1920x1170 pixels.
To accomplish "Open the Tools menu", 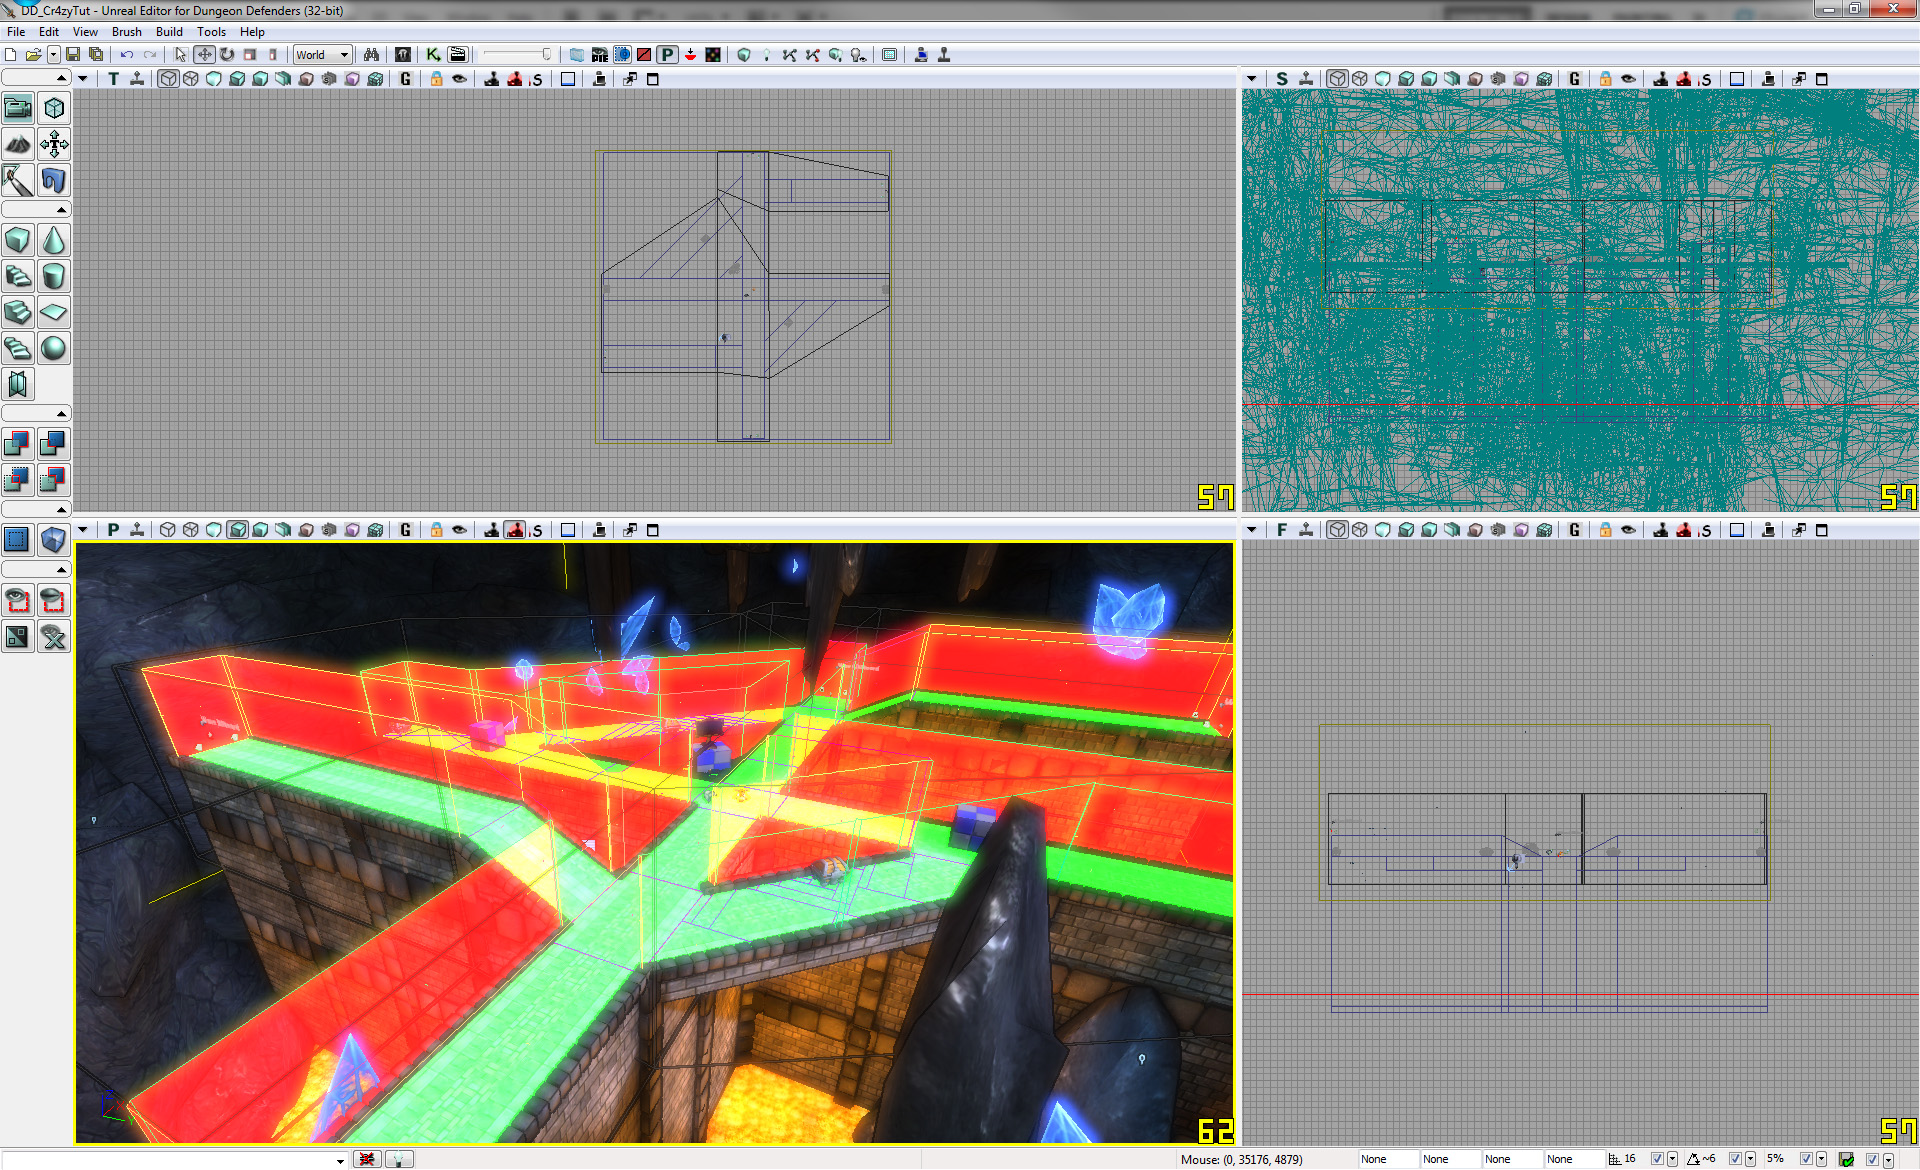I will coord(211,32).
